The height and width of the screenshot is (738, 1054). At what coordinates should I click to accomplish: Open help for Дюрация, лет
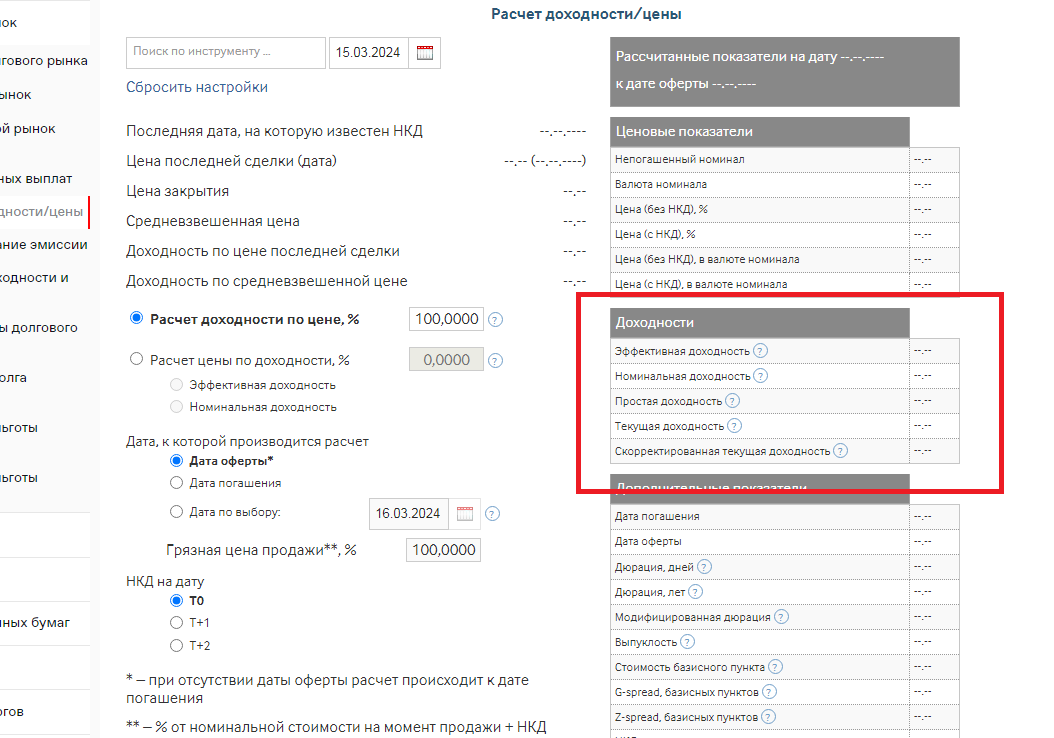pyautogui.click(x=696, y=591)
